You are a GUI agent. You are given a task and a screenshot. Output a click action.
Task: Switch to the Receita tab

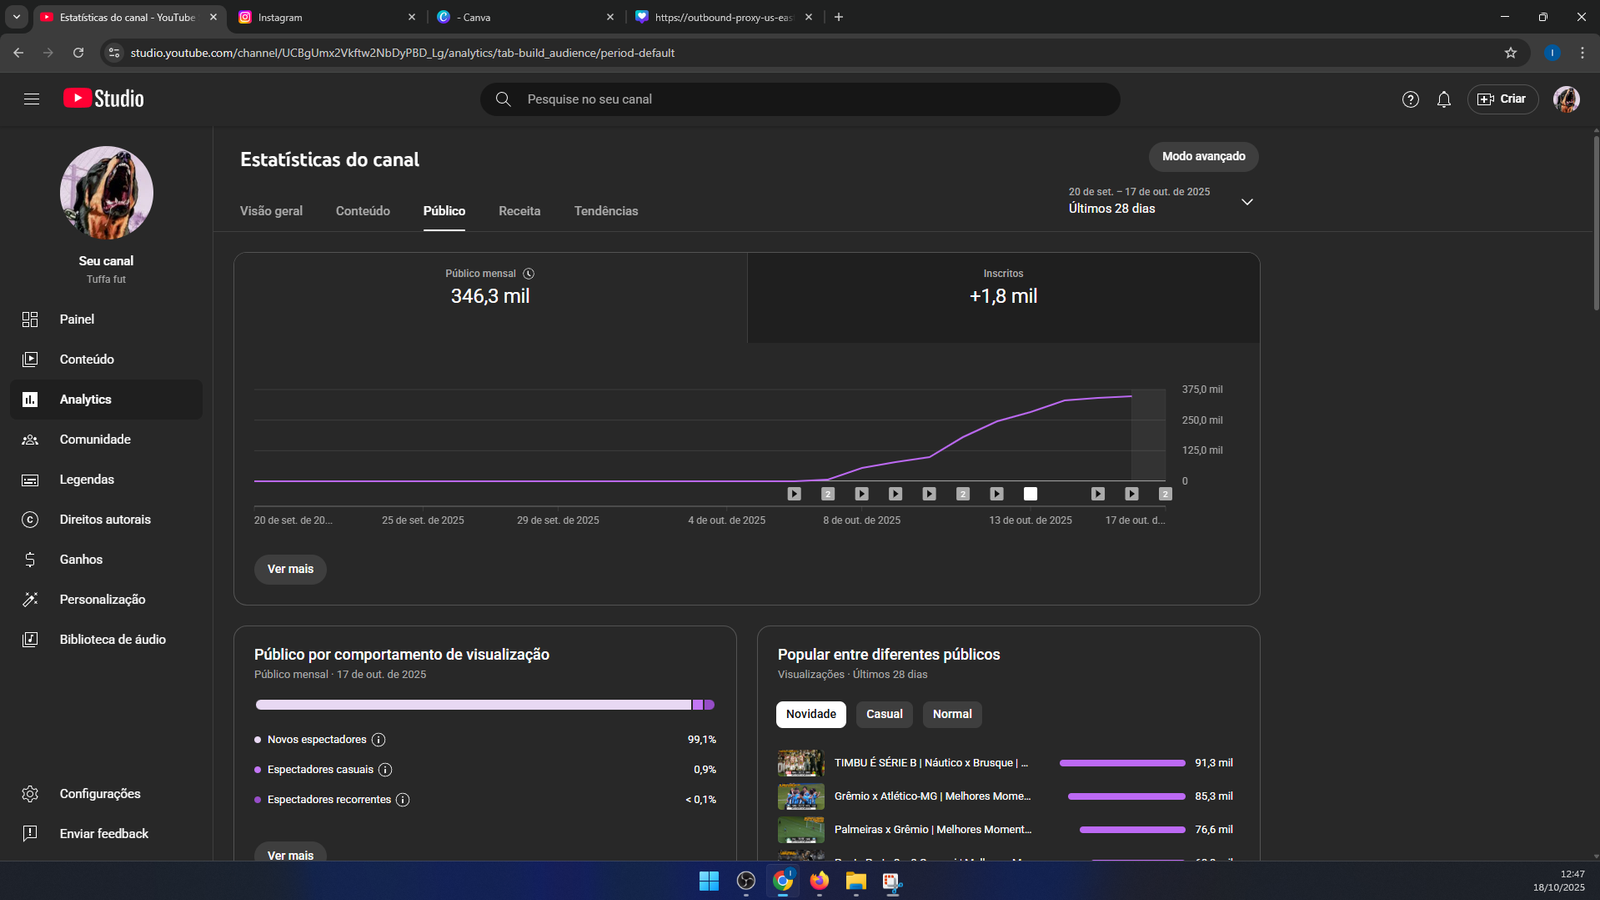tap(519, 211)
